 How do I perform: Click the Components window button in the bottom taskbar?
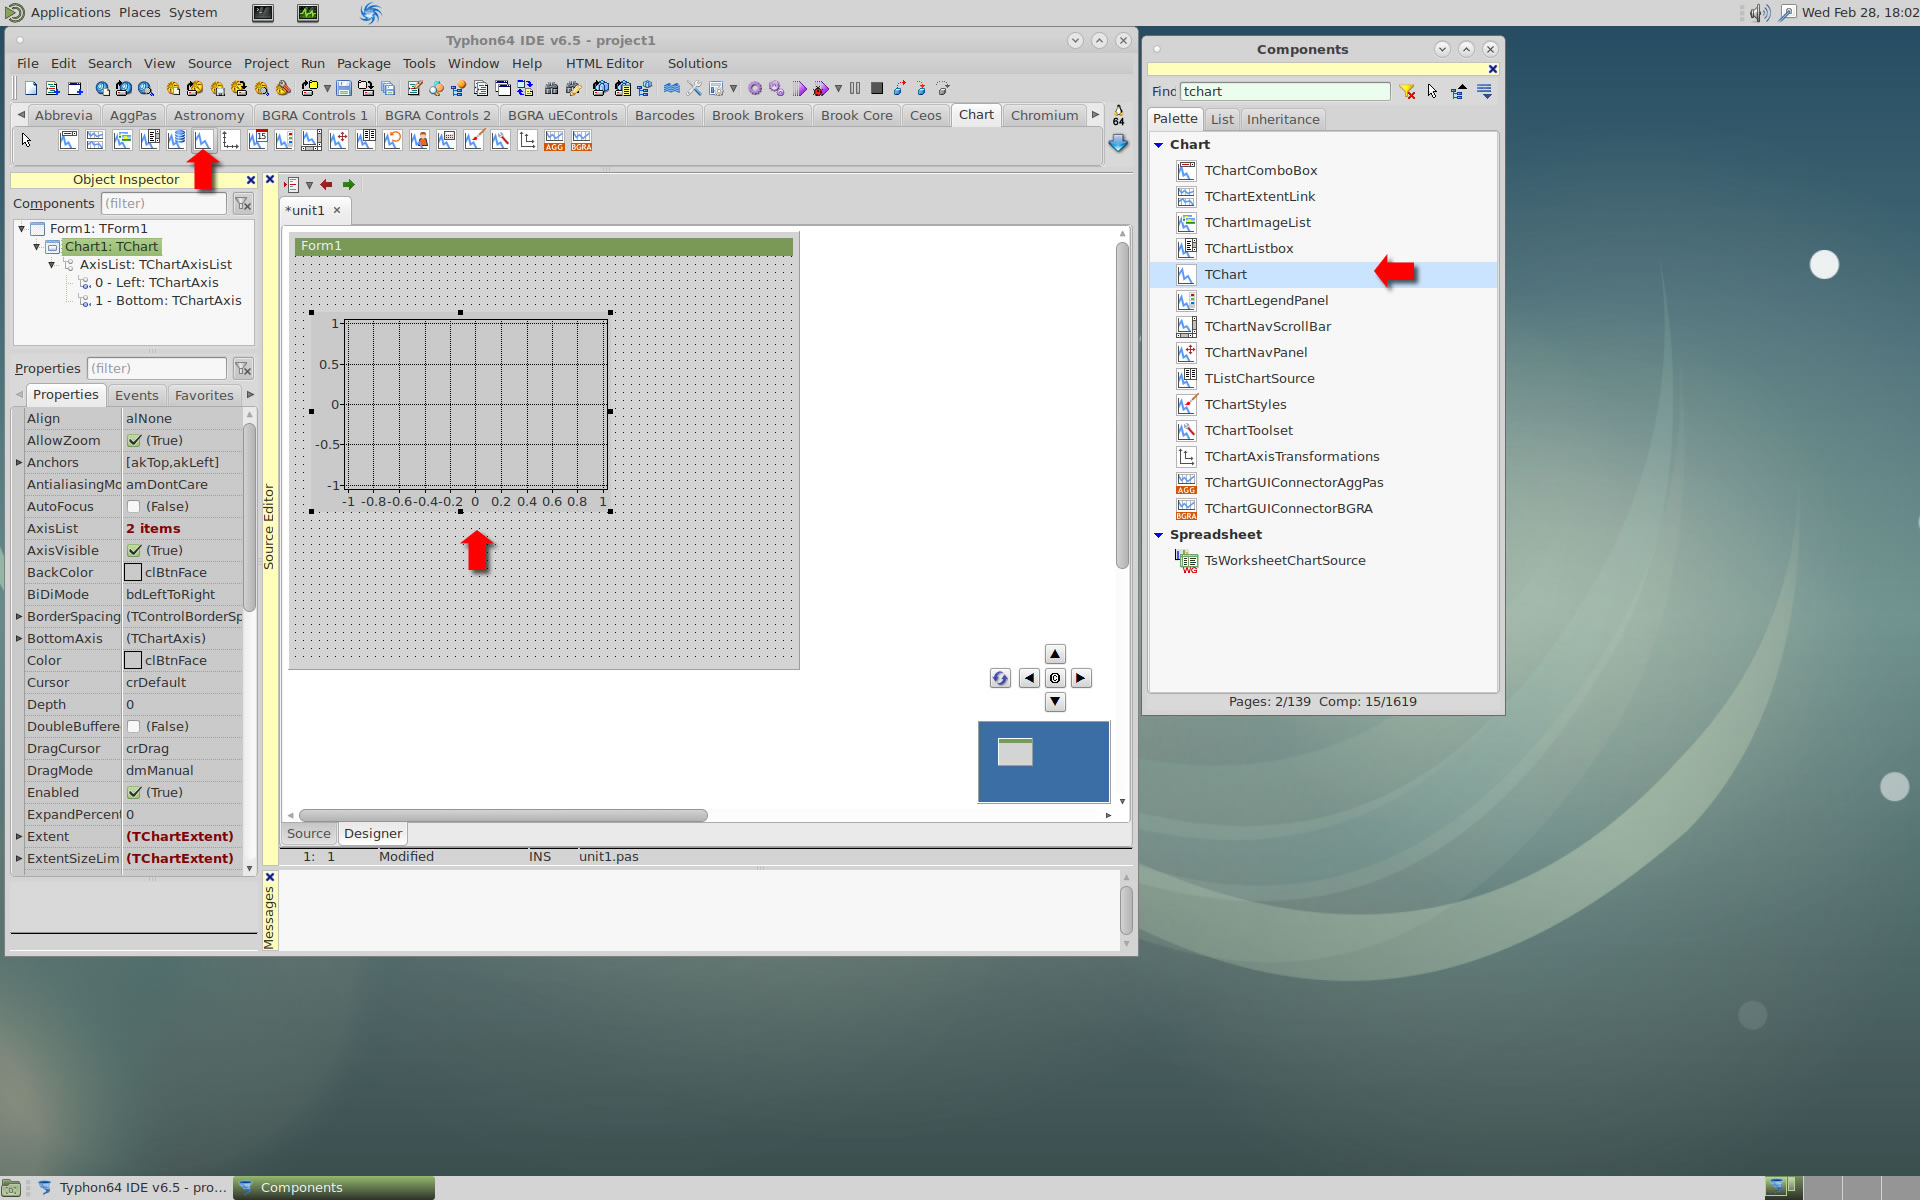click(334, 1188)
